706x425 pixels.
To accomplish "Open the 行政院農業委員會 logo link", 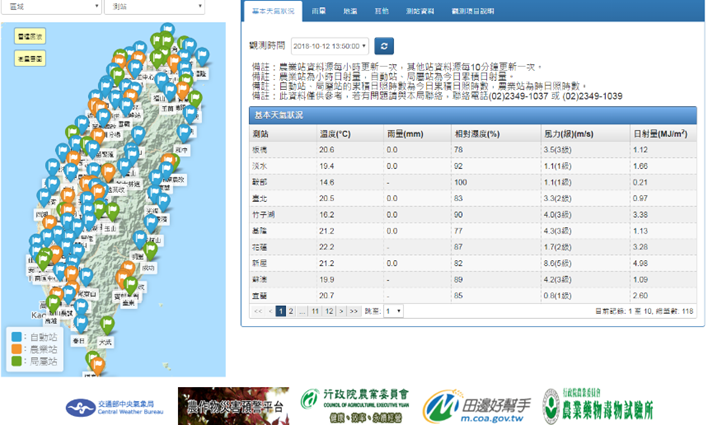I will 355,406.
